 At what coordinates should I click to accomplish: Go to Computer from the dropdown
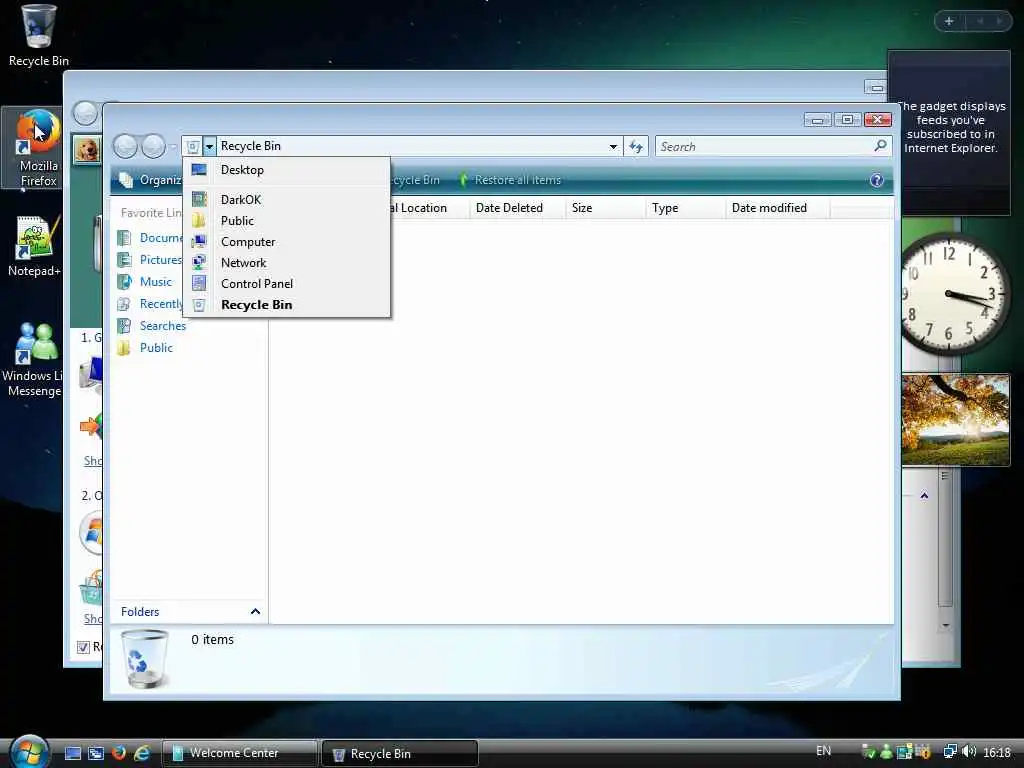(x=287, y=242)
